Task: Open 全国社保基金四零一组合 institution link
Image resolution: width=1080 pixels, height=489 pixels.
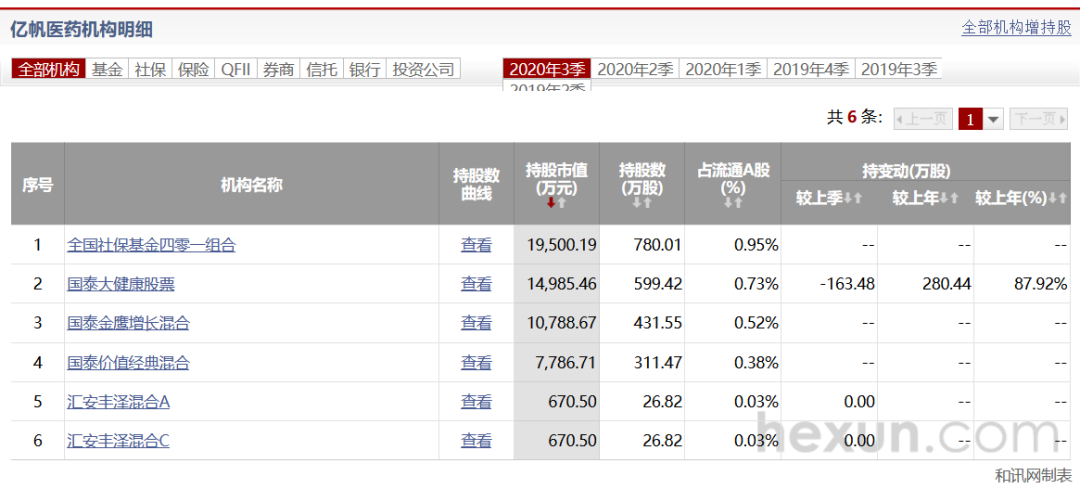Action: coord(152,244)
